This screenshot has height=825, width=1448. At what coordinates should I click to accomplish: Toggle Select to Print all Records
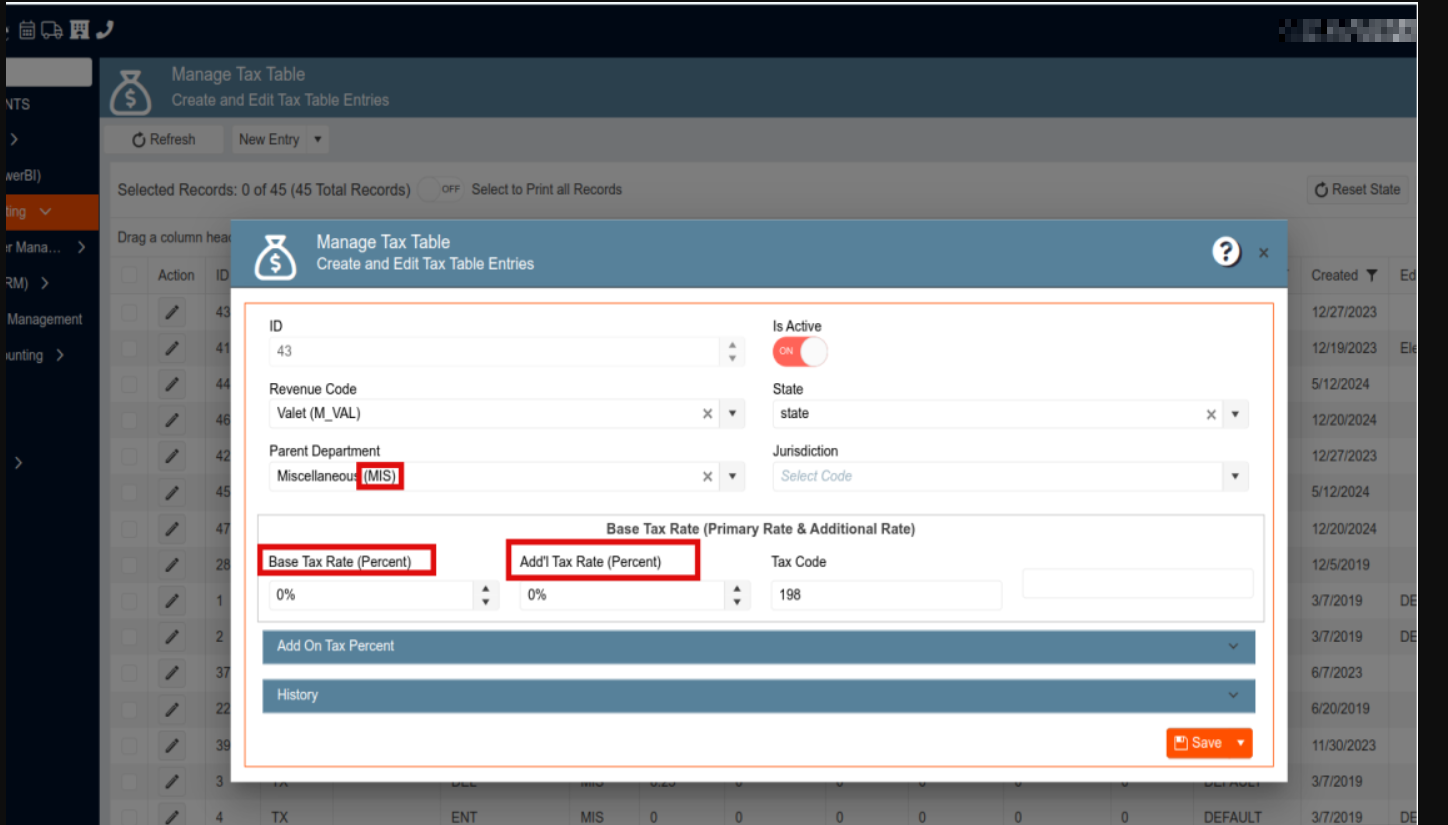(441, 189)
